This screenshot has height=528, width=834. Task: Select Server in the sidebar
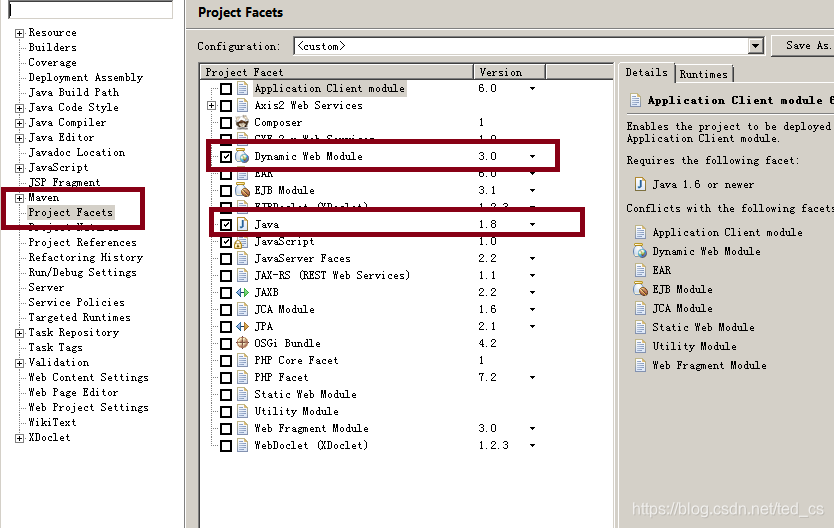[46, 287]
